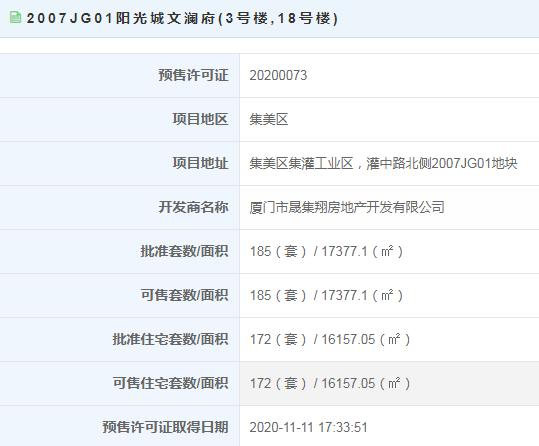
Task: Select the permit number 20200073
Action: (x=278, y=75)
